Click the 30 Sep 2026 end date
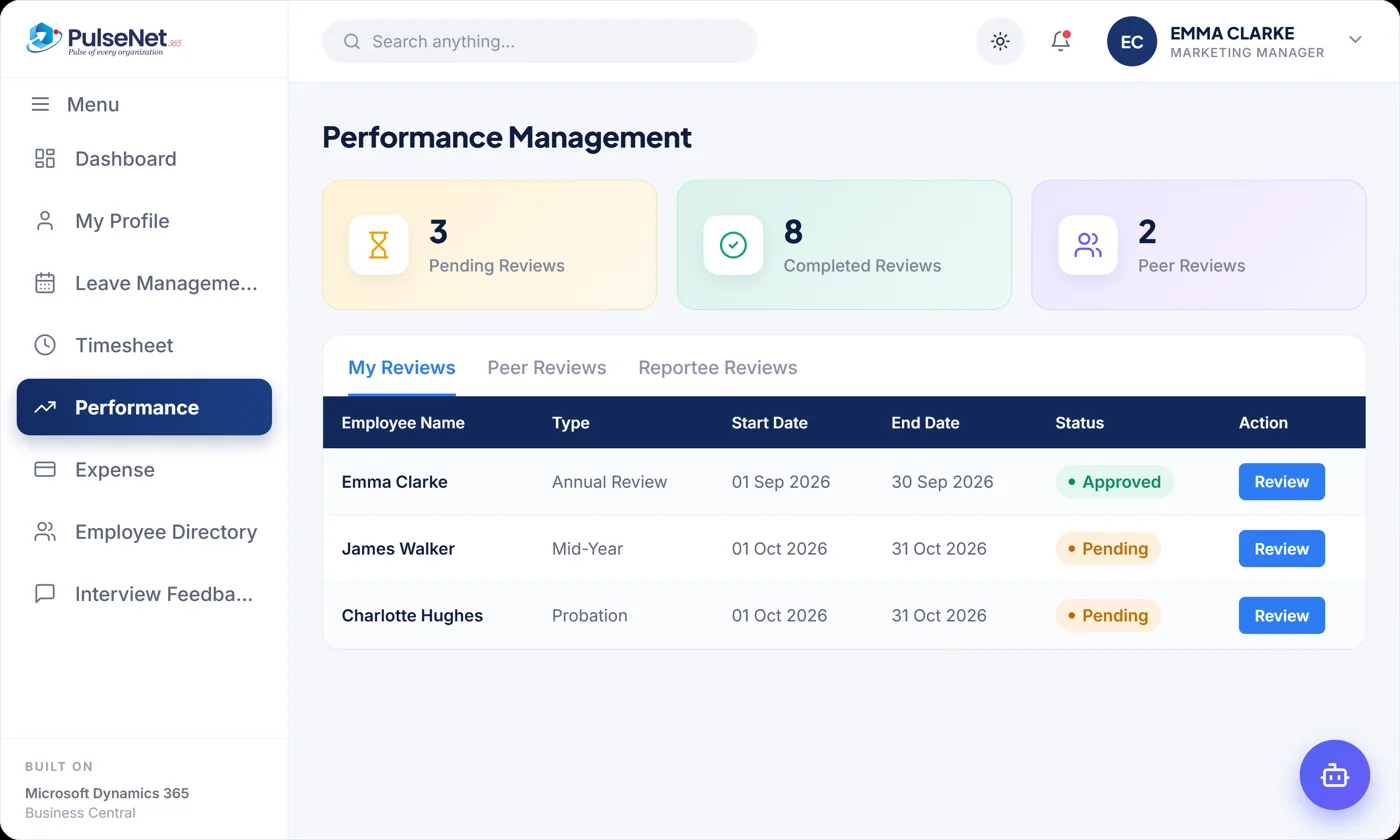This screenshot has height=840, width=1400. click(x=942, y=482)
